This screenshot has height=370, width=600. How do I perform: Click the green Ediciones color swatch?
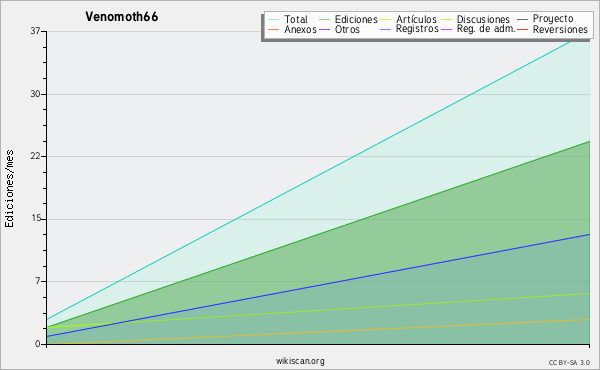[324, 20]
